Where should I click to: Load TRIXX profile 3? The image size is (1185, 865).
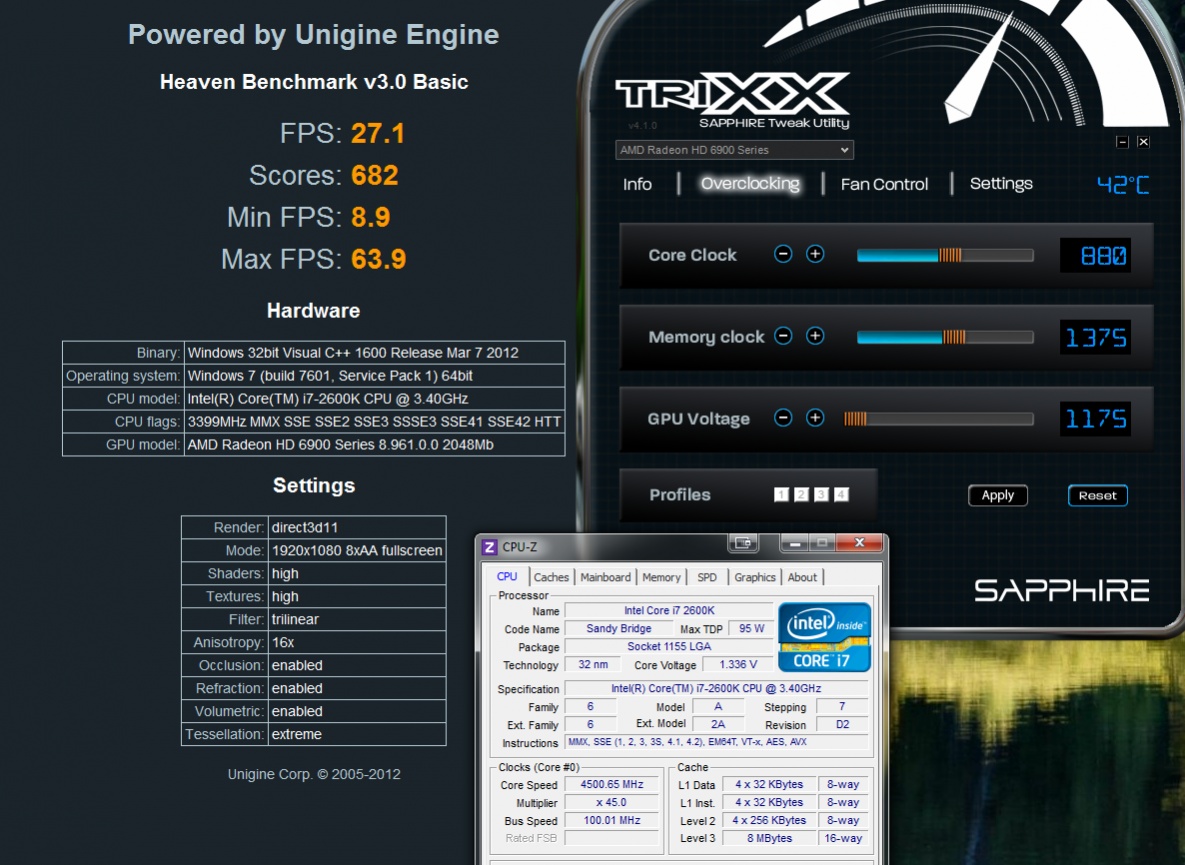[821, 494]
